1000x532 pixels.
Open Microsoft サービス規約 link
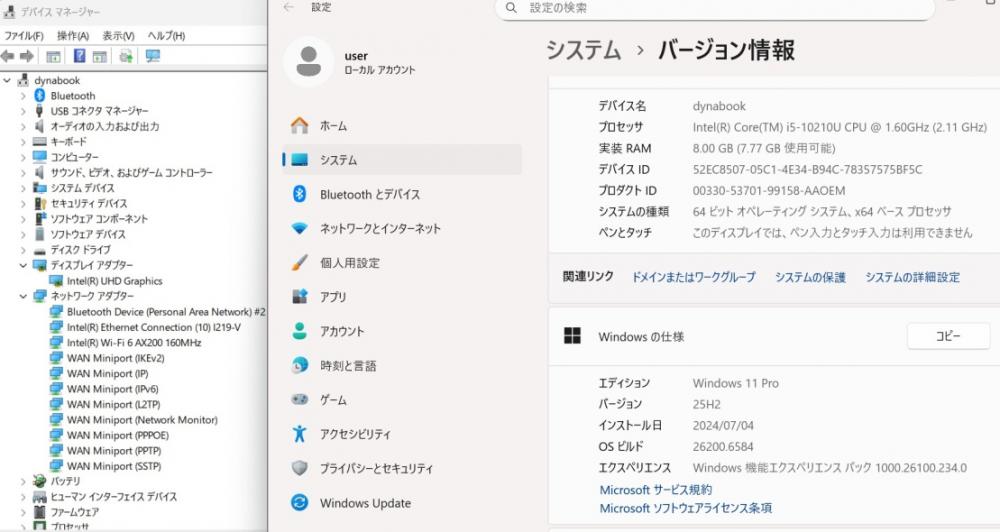(656, 489)
